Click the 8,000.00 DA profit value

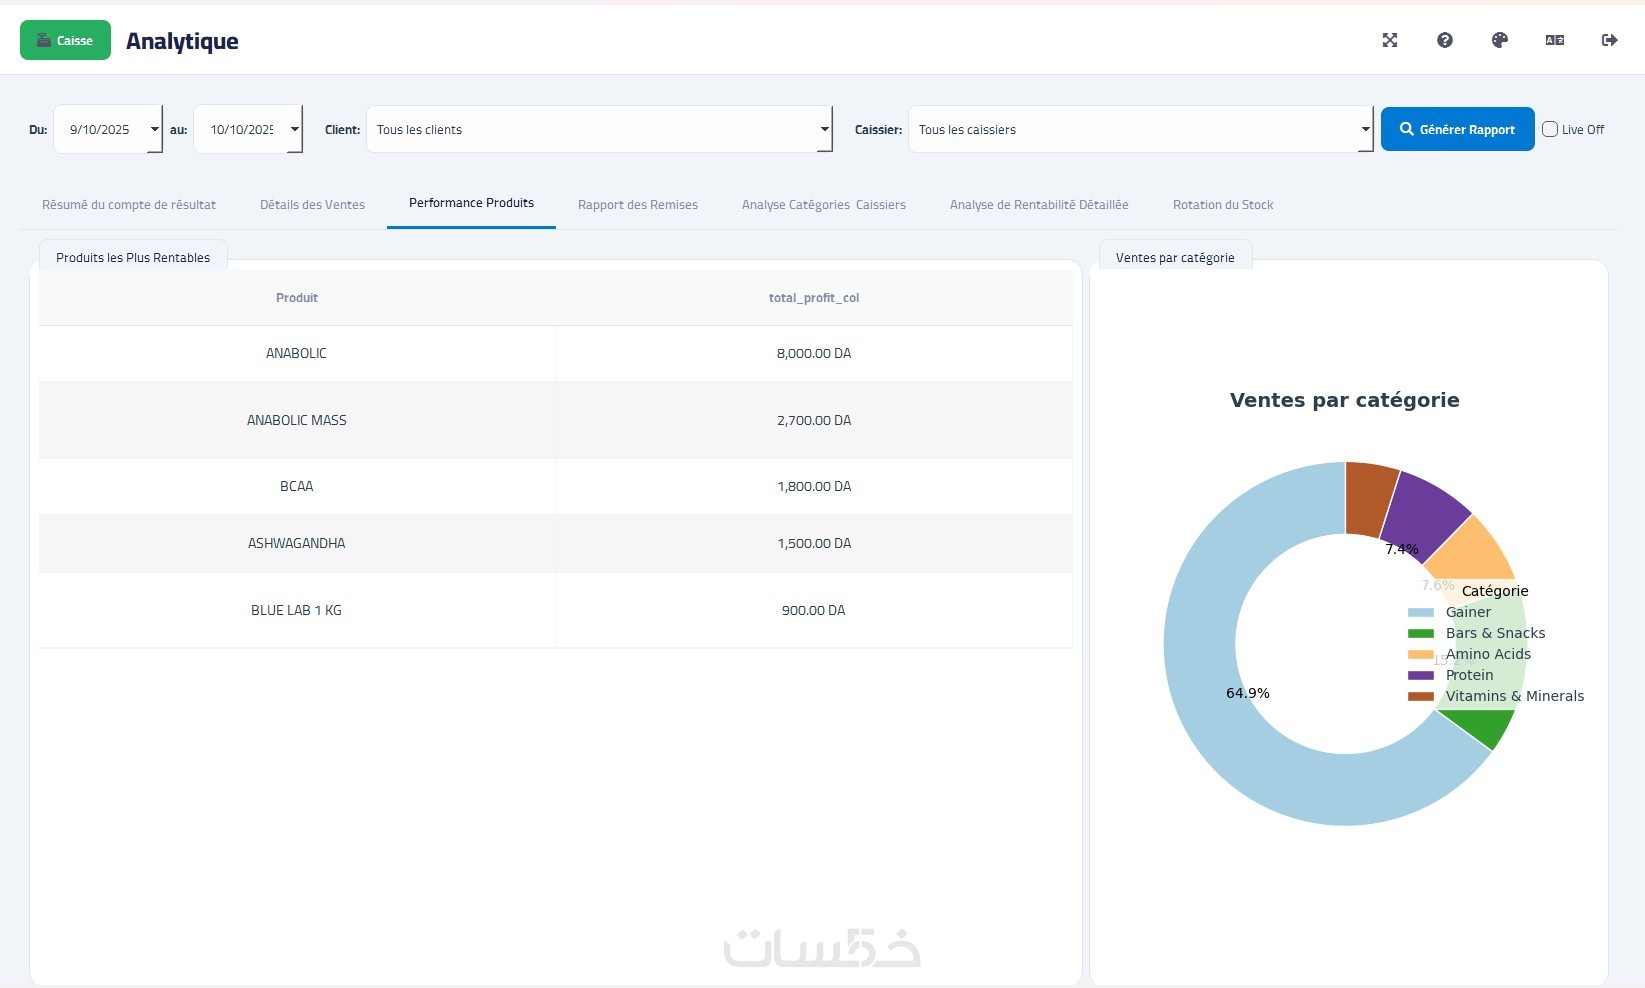[x=814, y=353]
